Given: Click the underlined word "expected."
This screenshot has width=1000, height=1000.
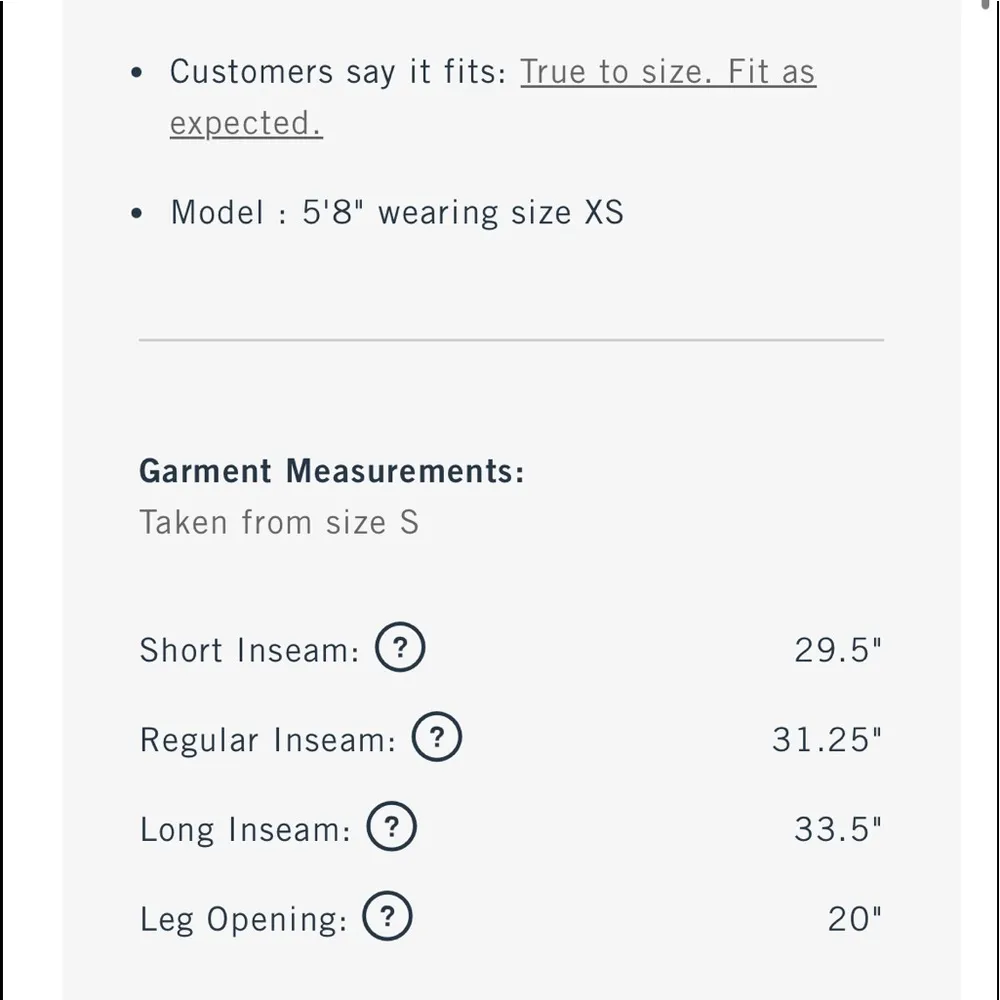Looking at the screenshot, I should point(246,123).
